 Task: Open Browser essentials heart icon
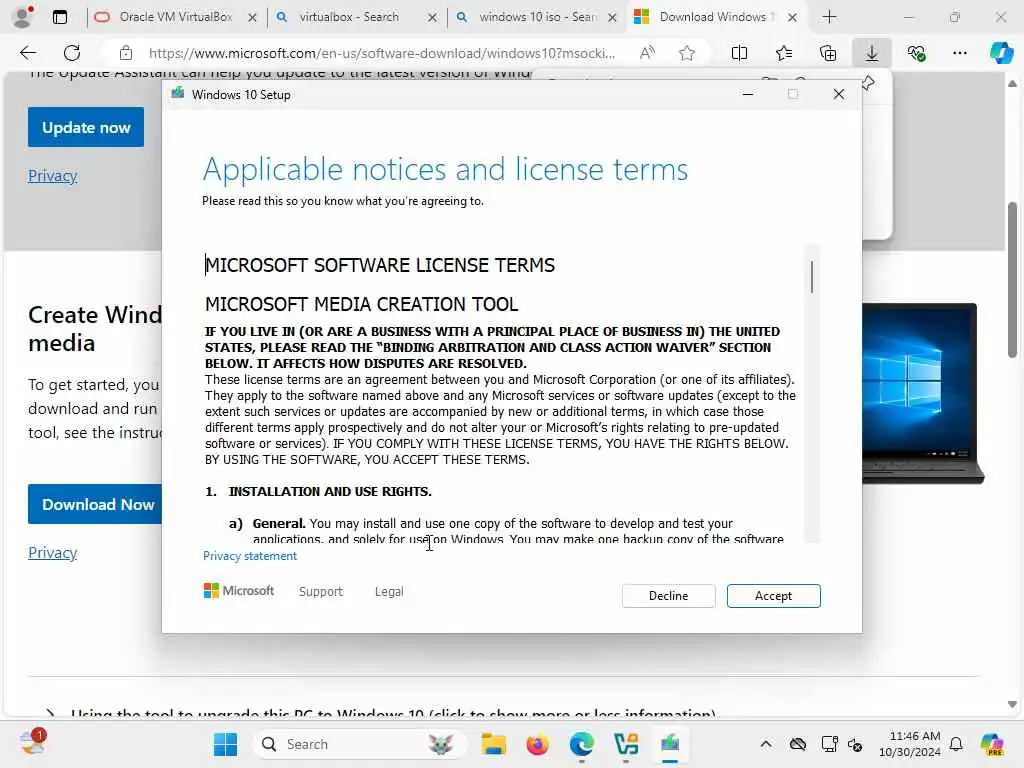click(916, 53)
